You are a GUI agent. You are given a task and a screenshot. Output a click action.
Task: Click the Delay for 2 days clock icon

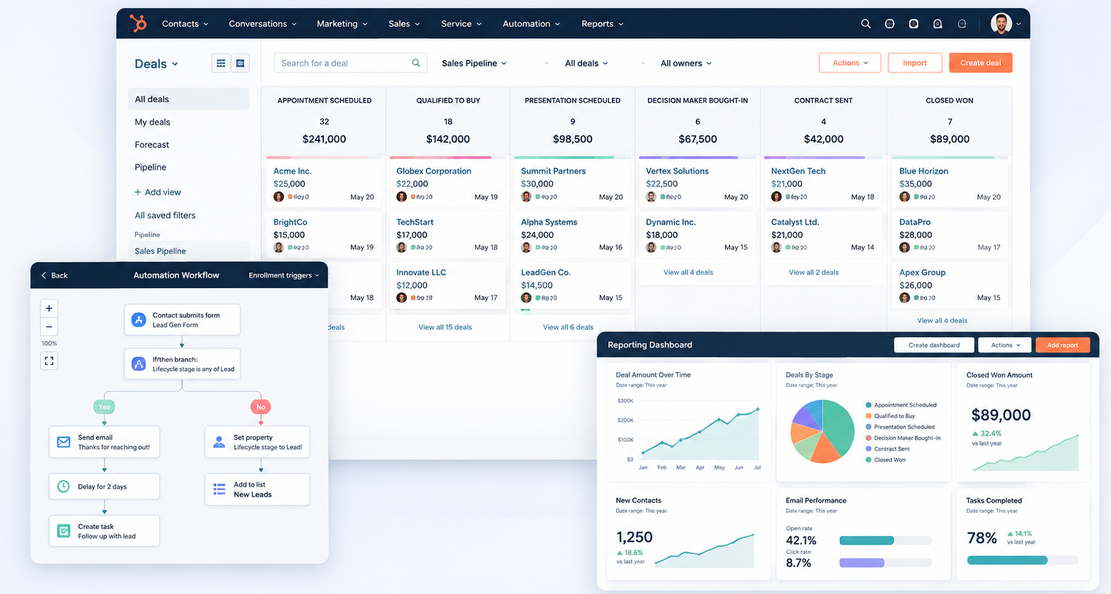point(63,486)
